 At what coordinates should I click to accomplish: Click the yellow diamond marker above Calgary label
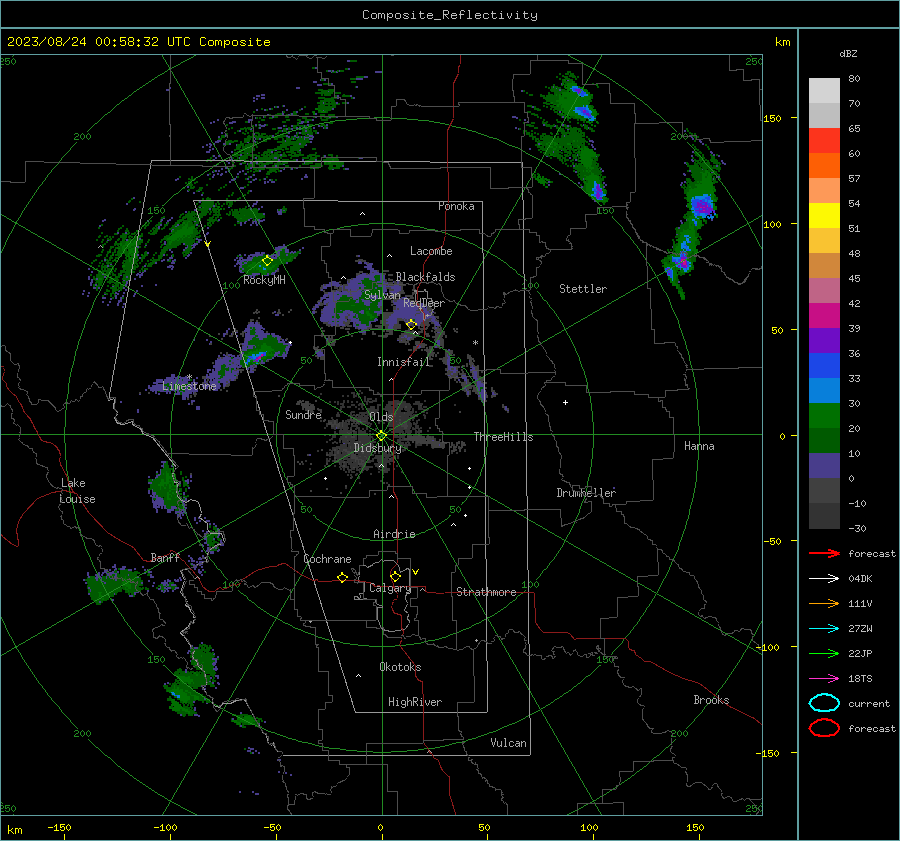point(395,576)
